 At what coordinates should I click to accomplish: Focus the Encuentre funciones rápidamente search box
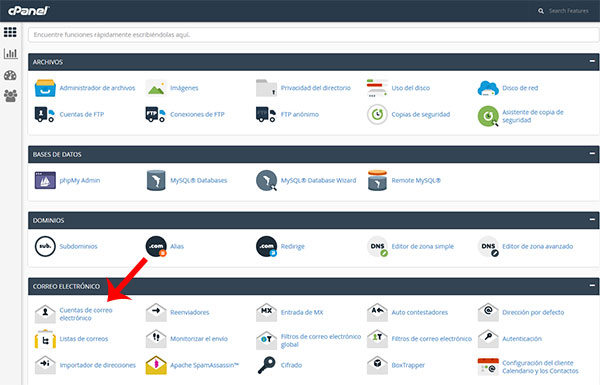pos(313,35)
